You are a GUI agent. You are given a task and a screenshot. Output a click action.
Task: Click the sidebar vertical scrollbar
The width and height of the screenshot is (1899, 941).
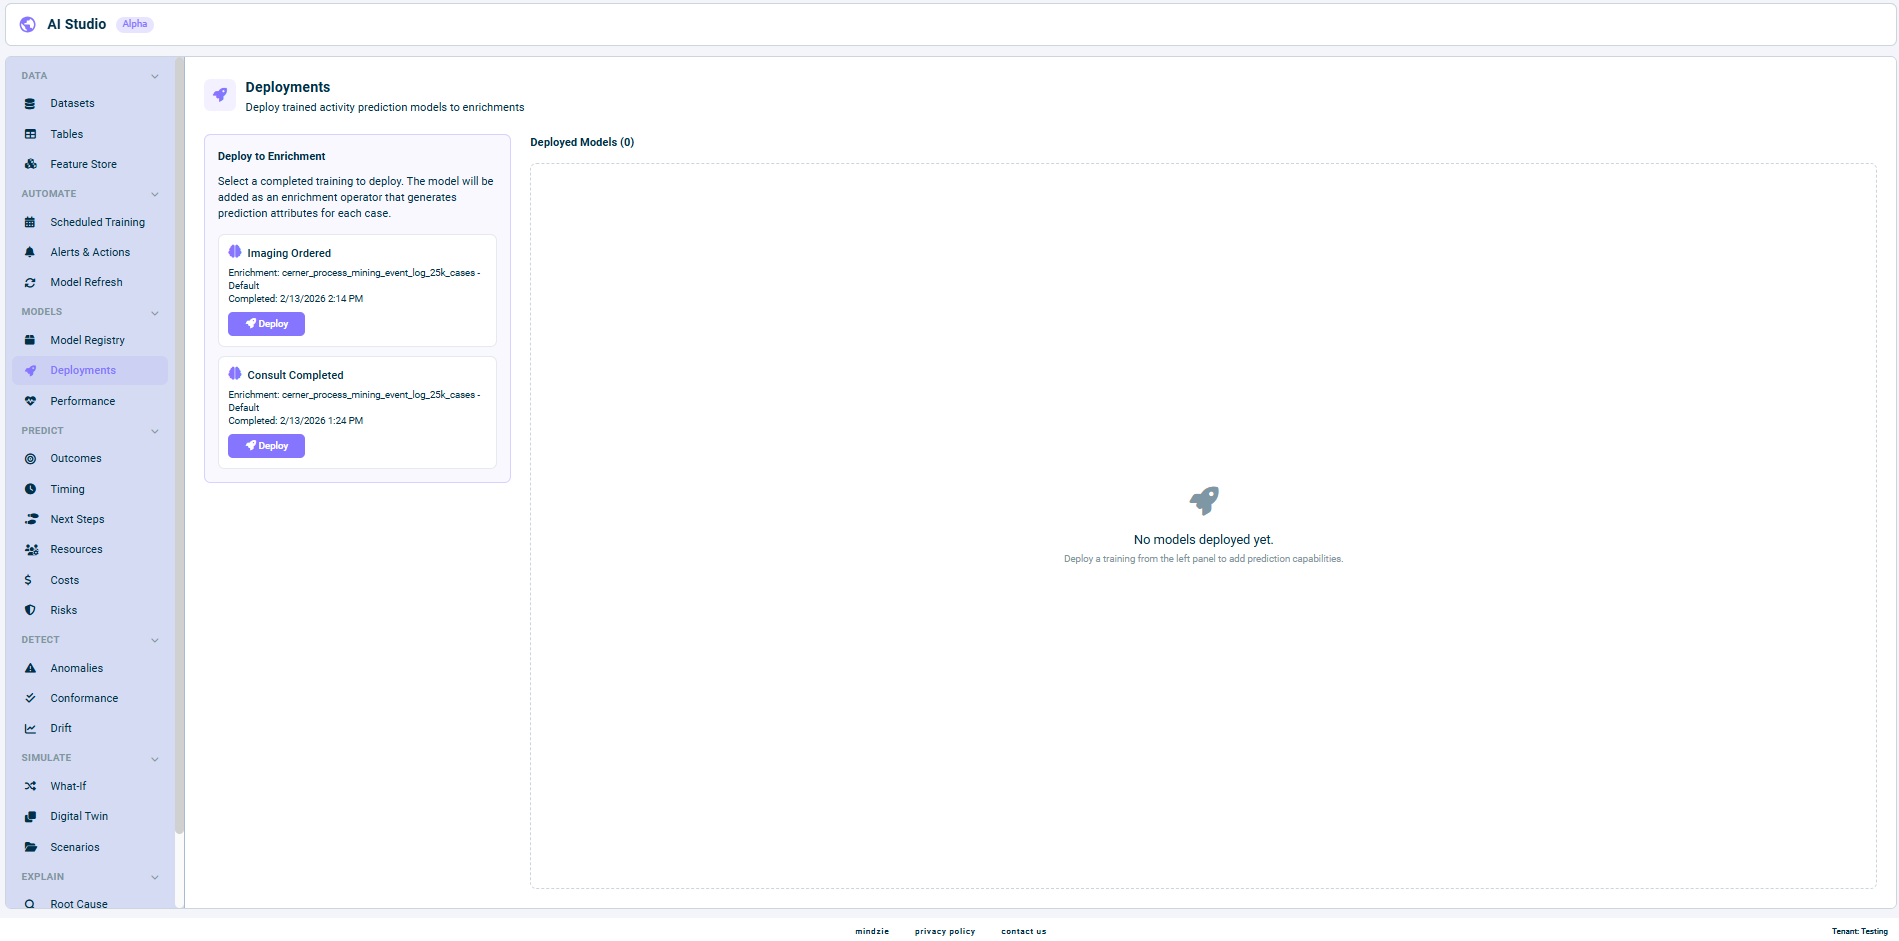[180, 445]
